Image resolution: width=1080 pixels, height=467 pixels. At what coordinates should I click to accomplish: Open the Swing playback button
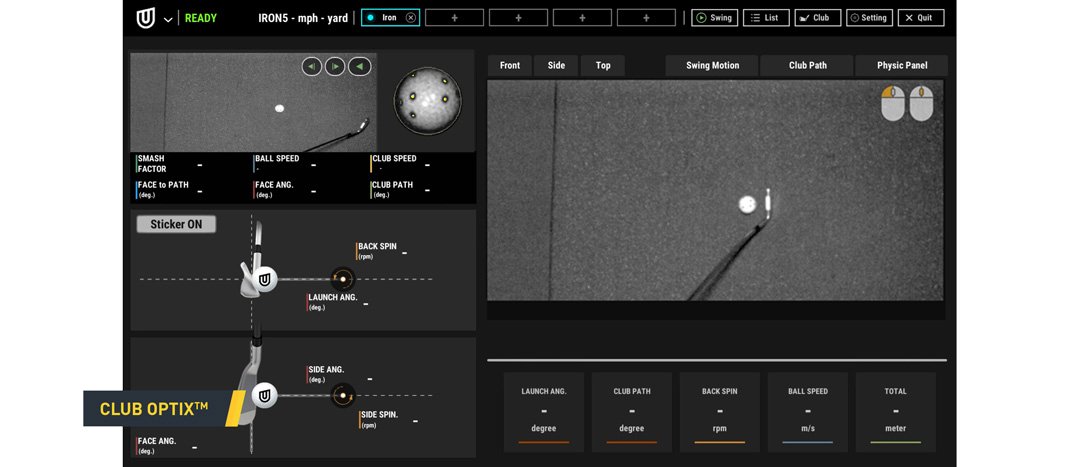(714, 18)
